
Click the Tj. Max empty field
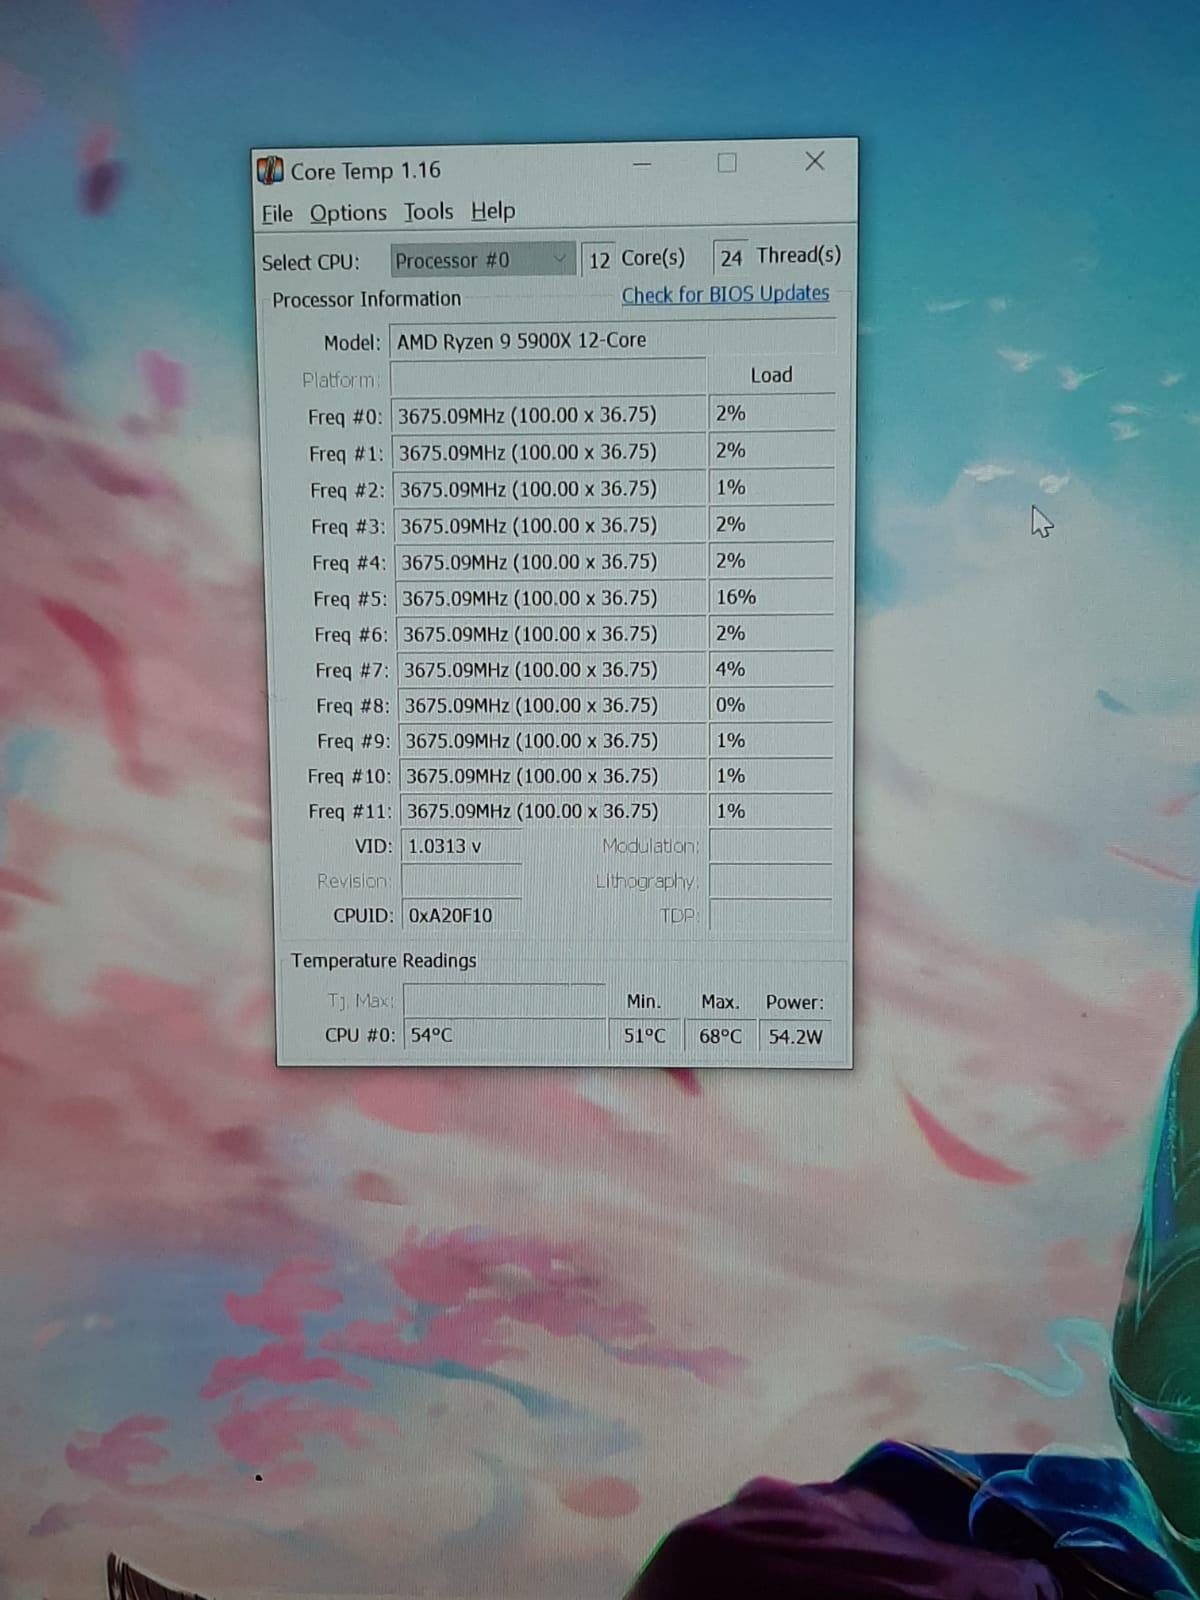pos(504,1000)
